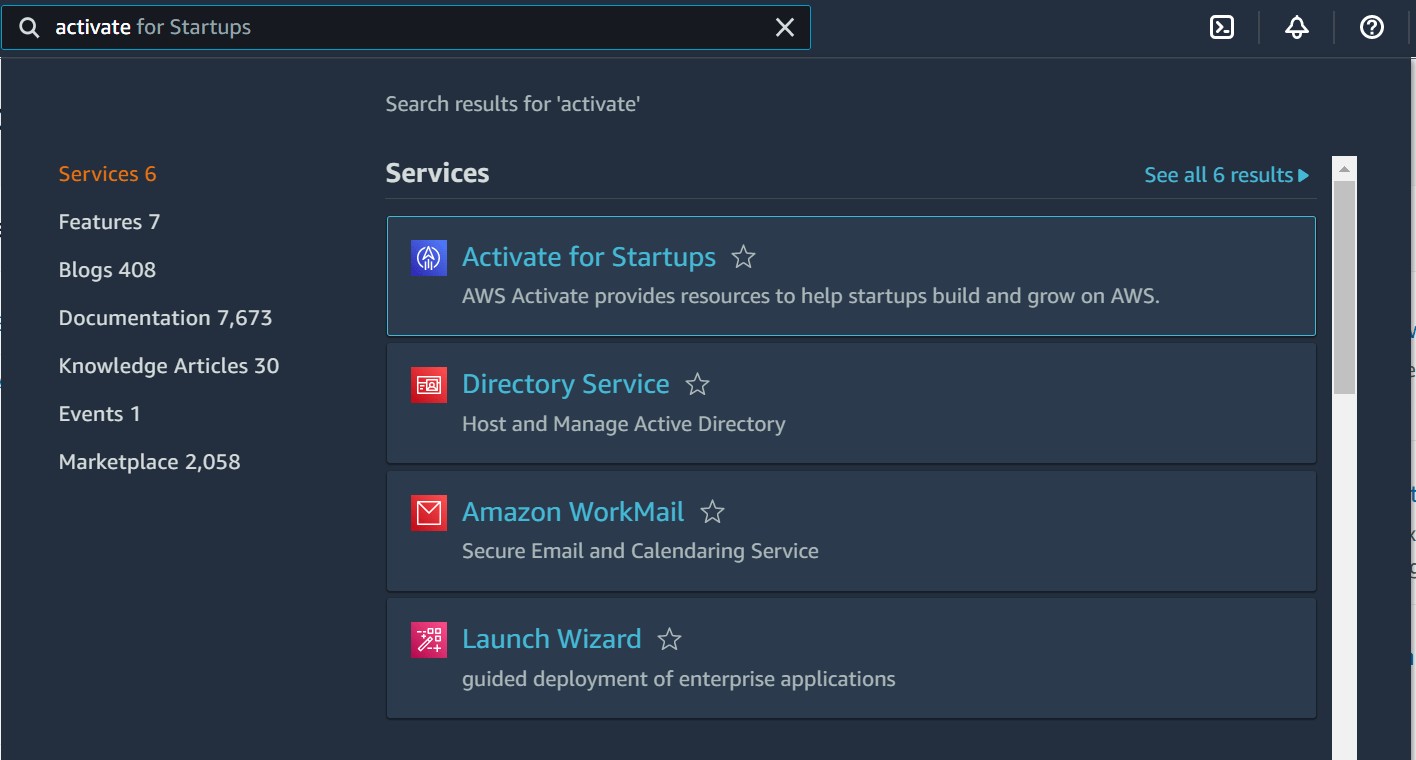Toggle the favorite star on Amazon WorkMail
1416x760 pixels.
pos(712,512)
